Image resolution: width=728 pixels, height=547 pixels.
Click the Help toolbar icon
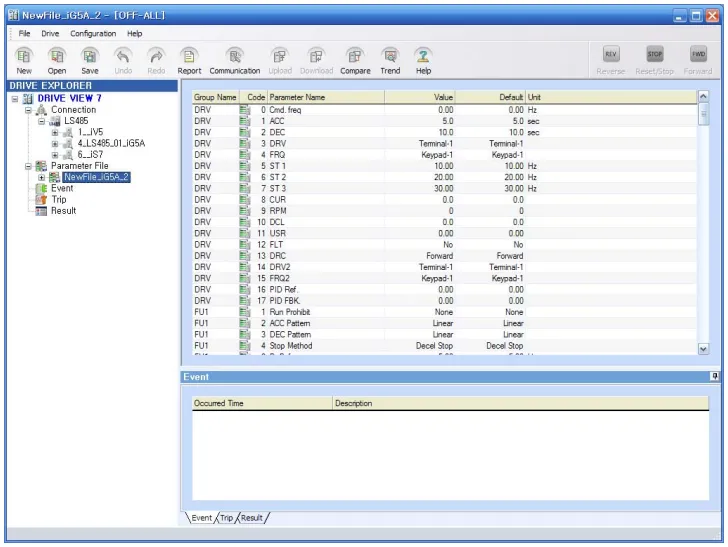[423, 57]
